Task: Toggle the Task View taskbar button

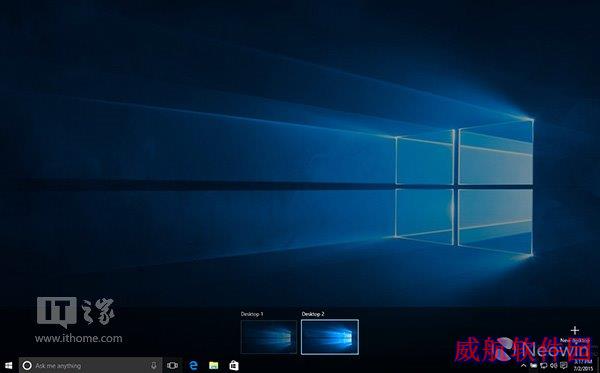Action: click(x=172, y=365)
